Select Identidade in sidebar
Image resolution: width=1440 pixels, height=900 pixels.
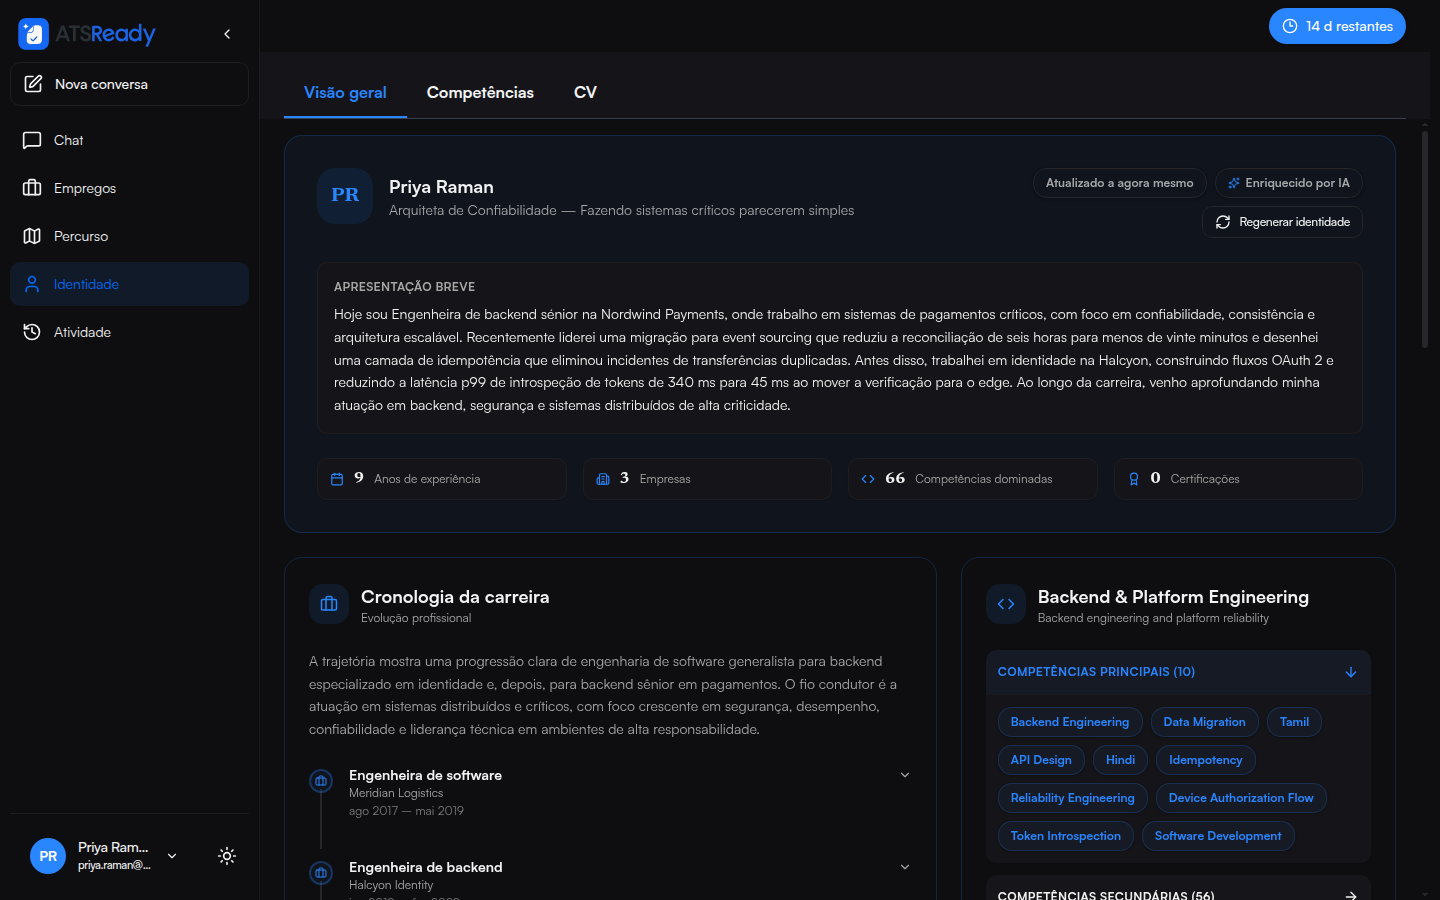click(x=129, y=284)
